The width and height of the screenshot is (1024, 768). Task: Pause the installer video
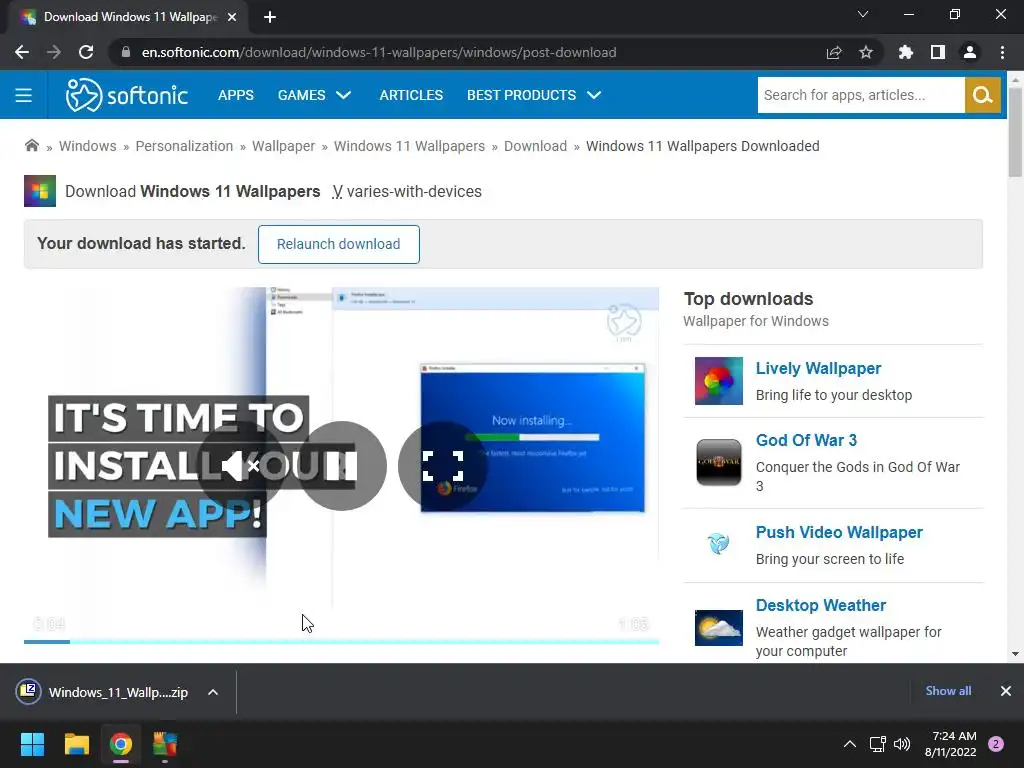(x=342, y=466)
